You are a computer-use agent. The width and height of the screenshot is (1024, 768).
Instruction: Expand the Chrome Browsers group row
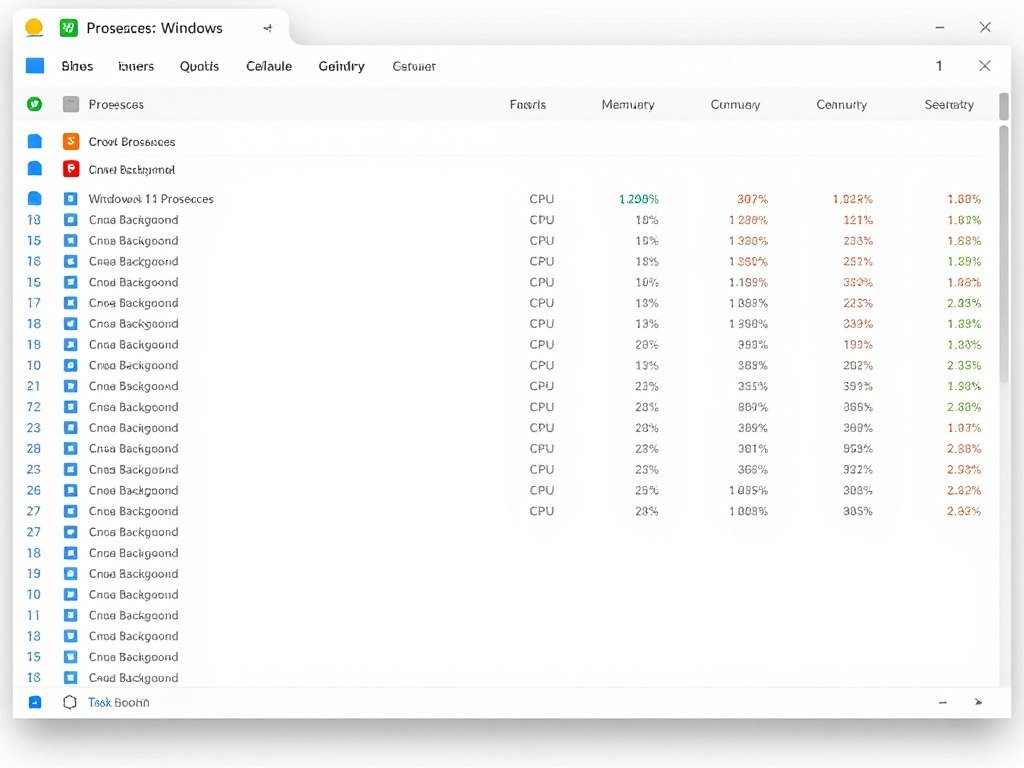click(33, 141)
